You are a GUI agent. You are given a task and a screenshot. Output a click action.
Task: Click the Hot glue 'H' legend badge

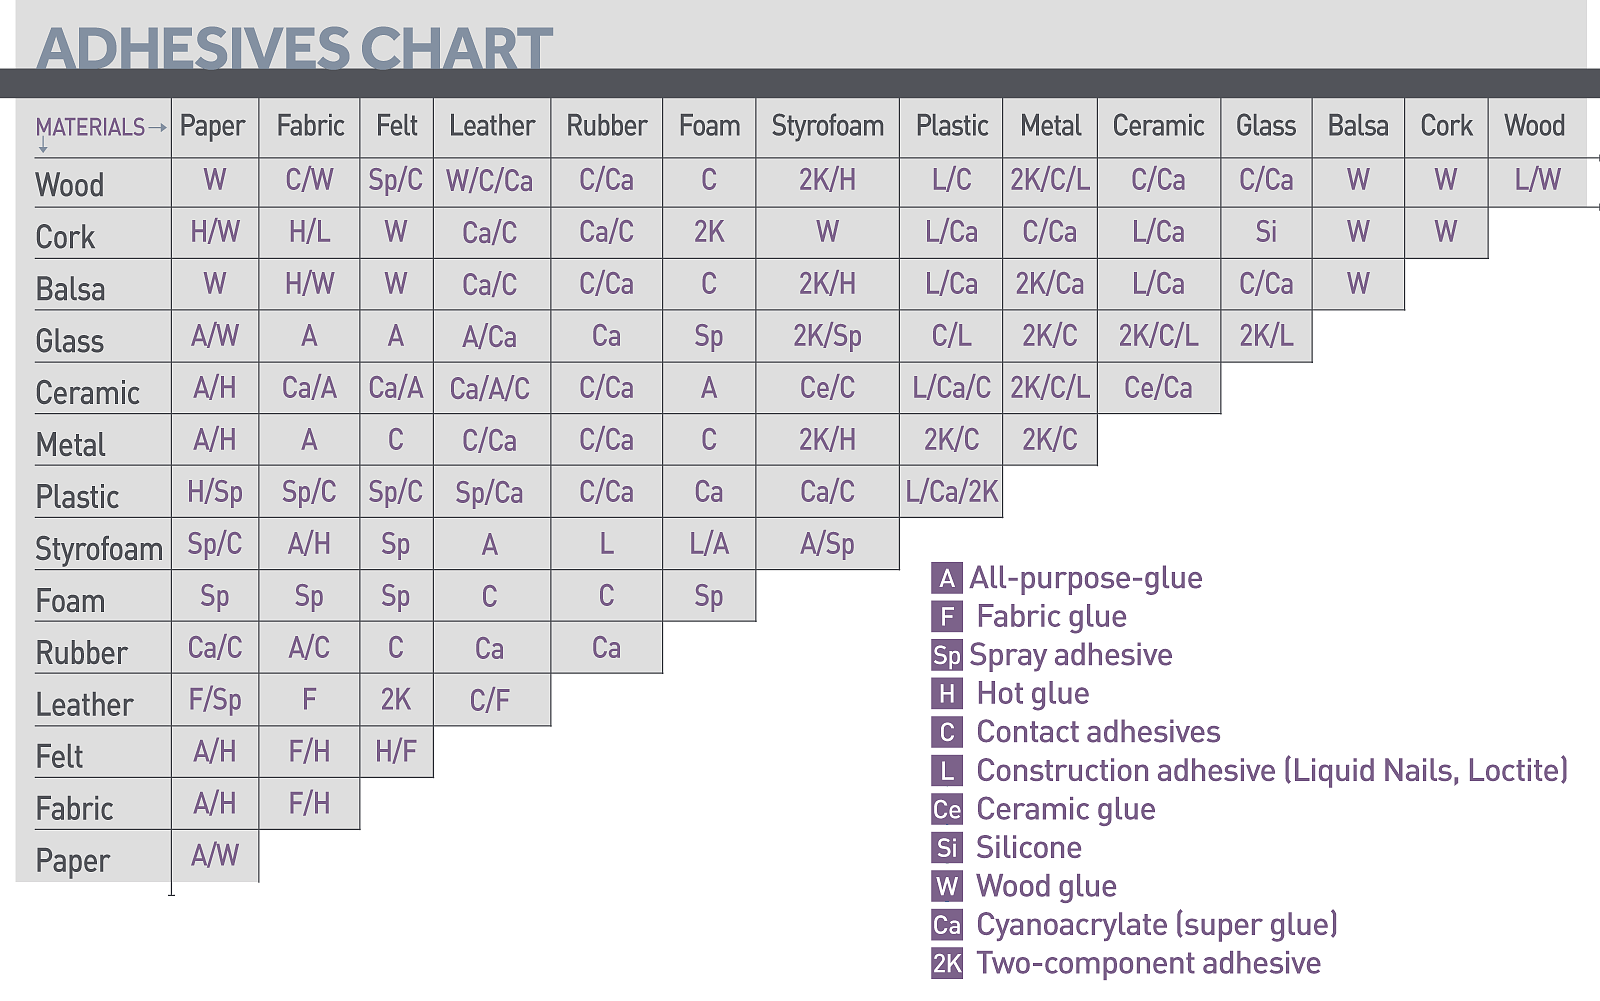[x=946, y=694]
